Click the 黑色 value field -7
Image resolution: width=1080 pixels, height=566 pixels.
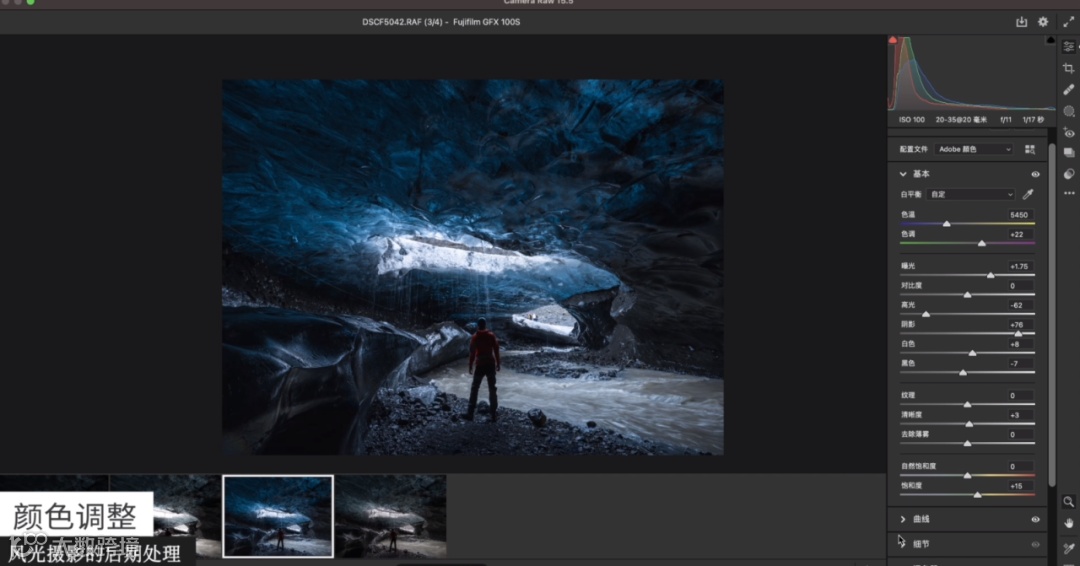click(1019, 364)
